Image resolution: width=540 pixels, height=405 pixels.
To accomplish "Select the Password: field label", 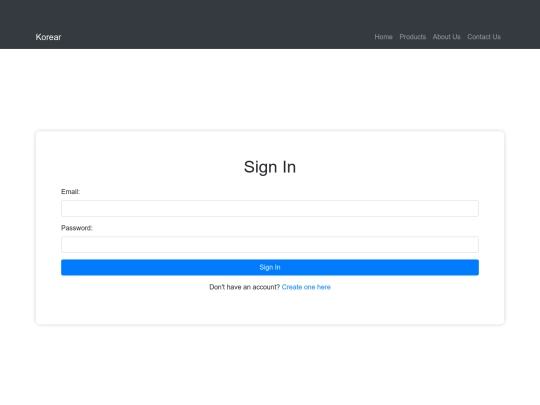I will [76, 228].
